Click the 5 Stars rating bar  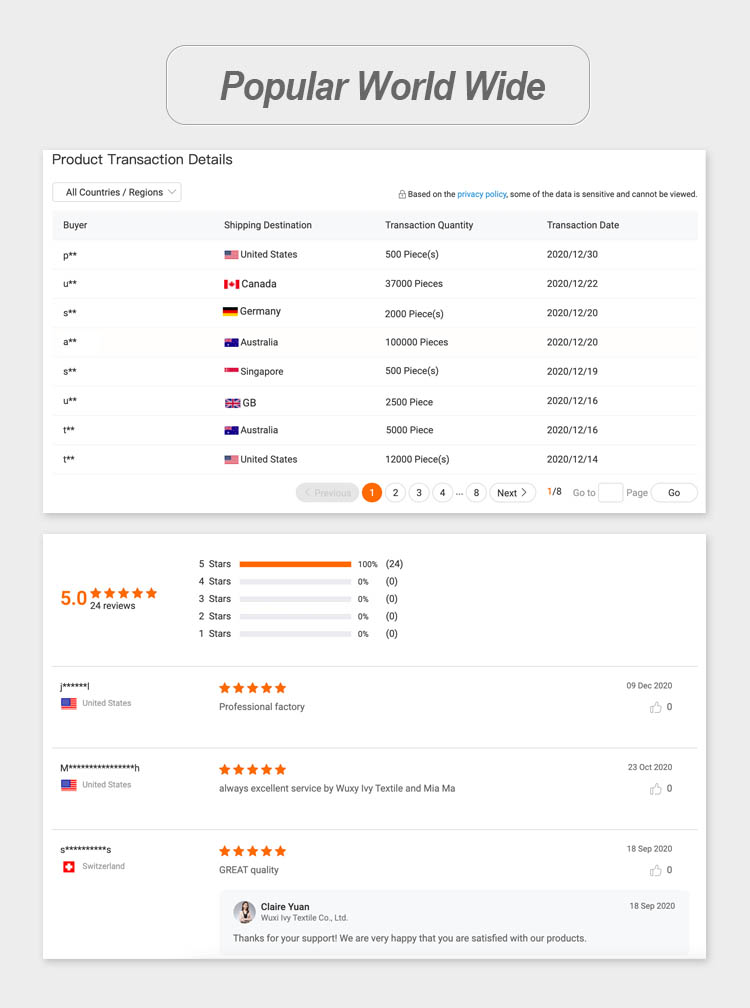coord(295,564)
